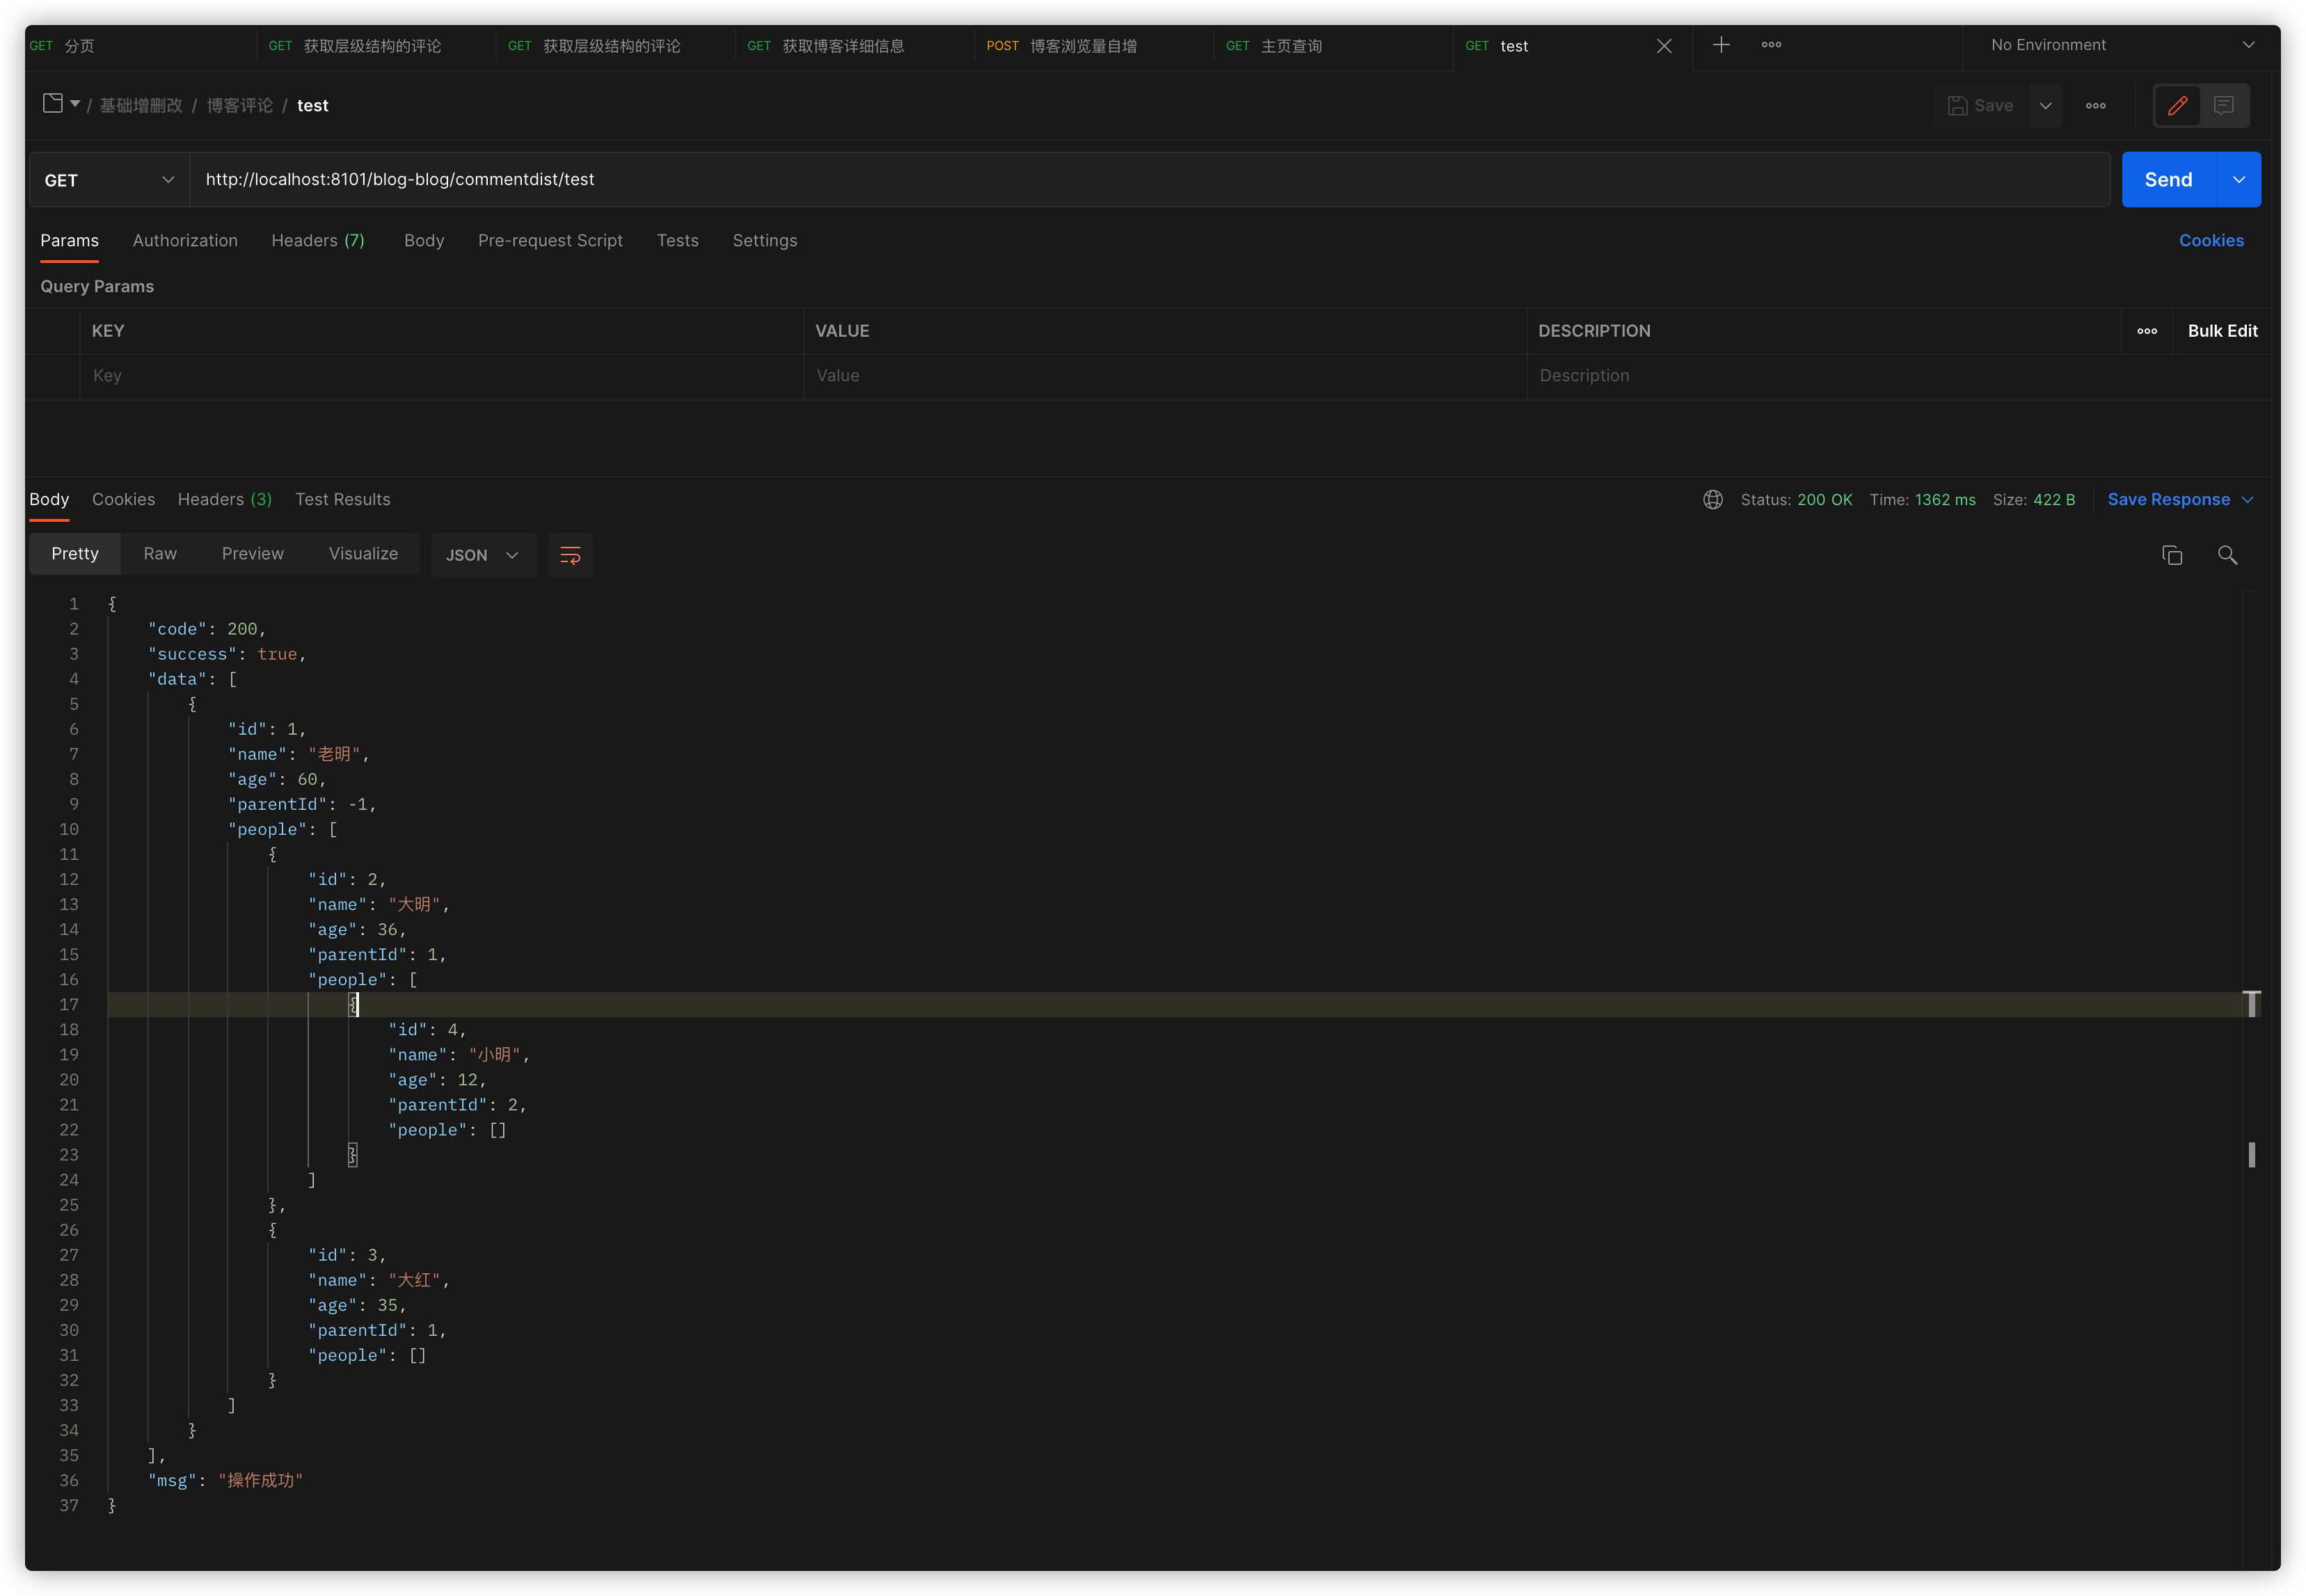Screen dimensions: 2306x1596
Task: Click Bulk Edit
Action: tap(2222, 331)
